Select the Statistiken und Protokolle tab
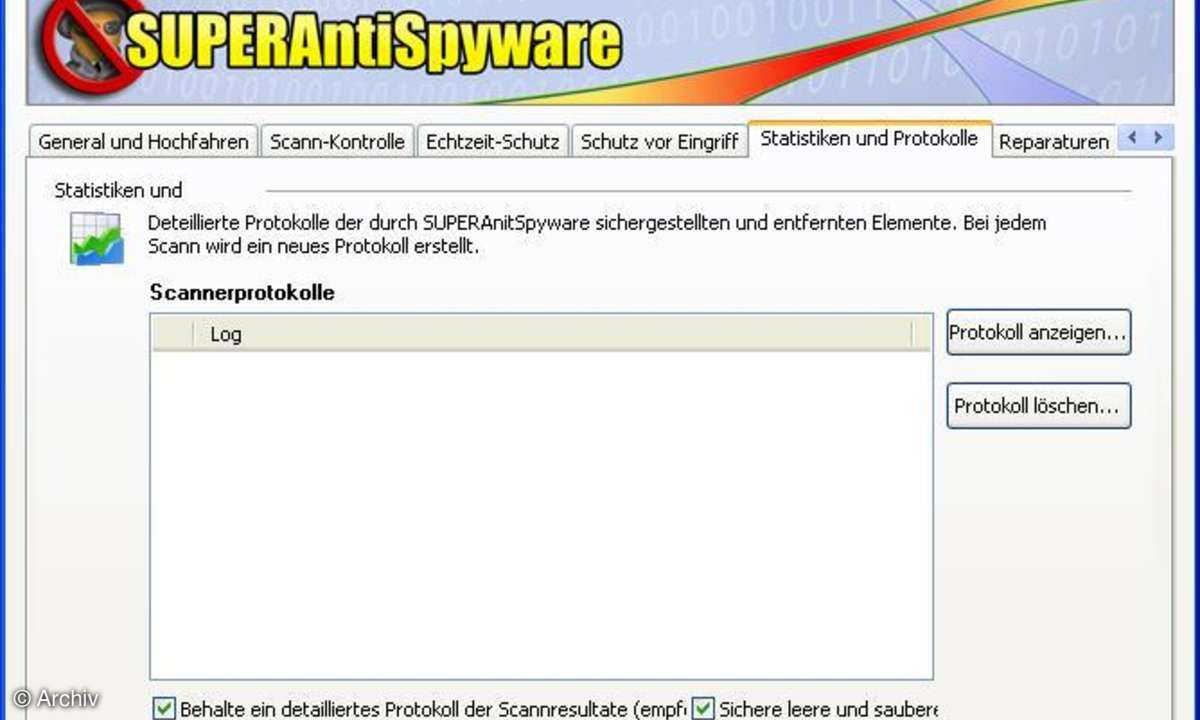1200x720 pixels. [869, 138]
